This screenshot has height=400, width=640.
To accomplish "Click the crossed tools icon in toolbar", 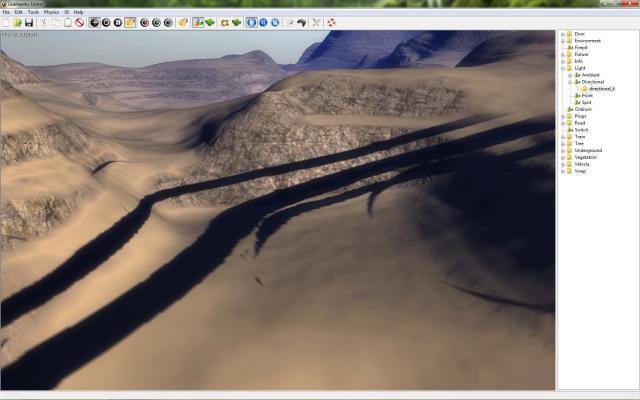I will coord(316,22).
